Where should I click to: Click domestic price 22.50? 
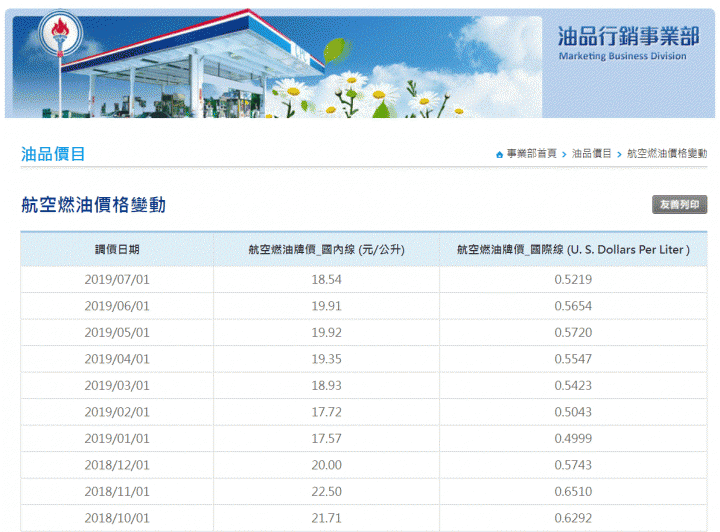(x=326, y=492)
